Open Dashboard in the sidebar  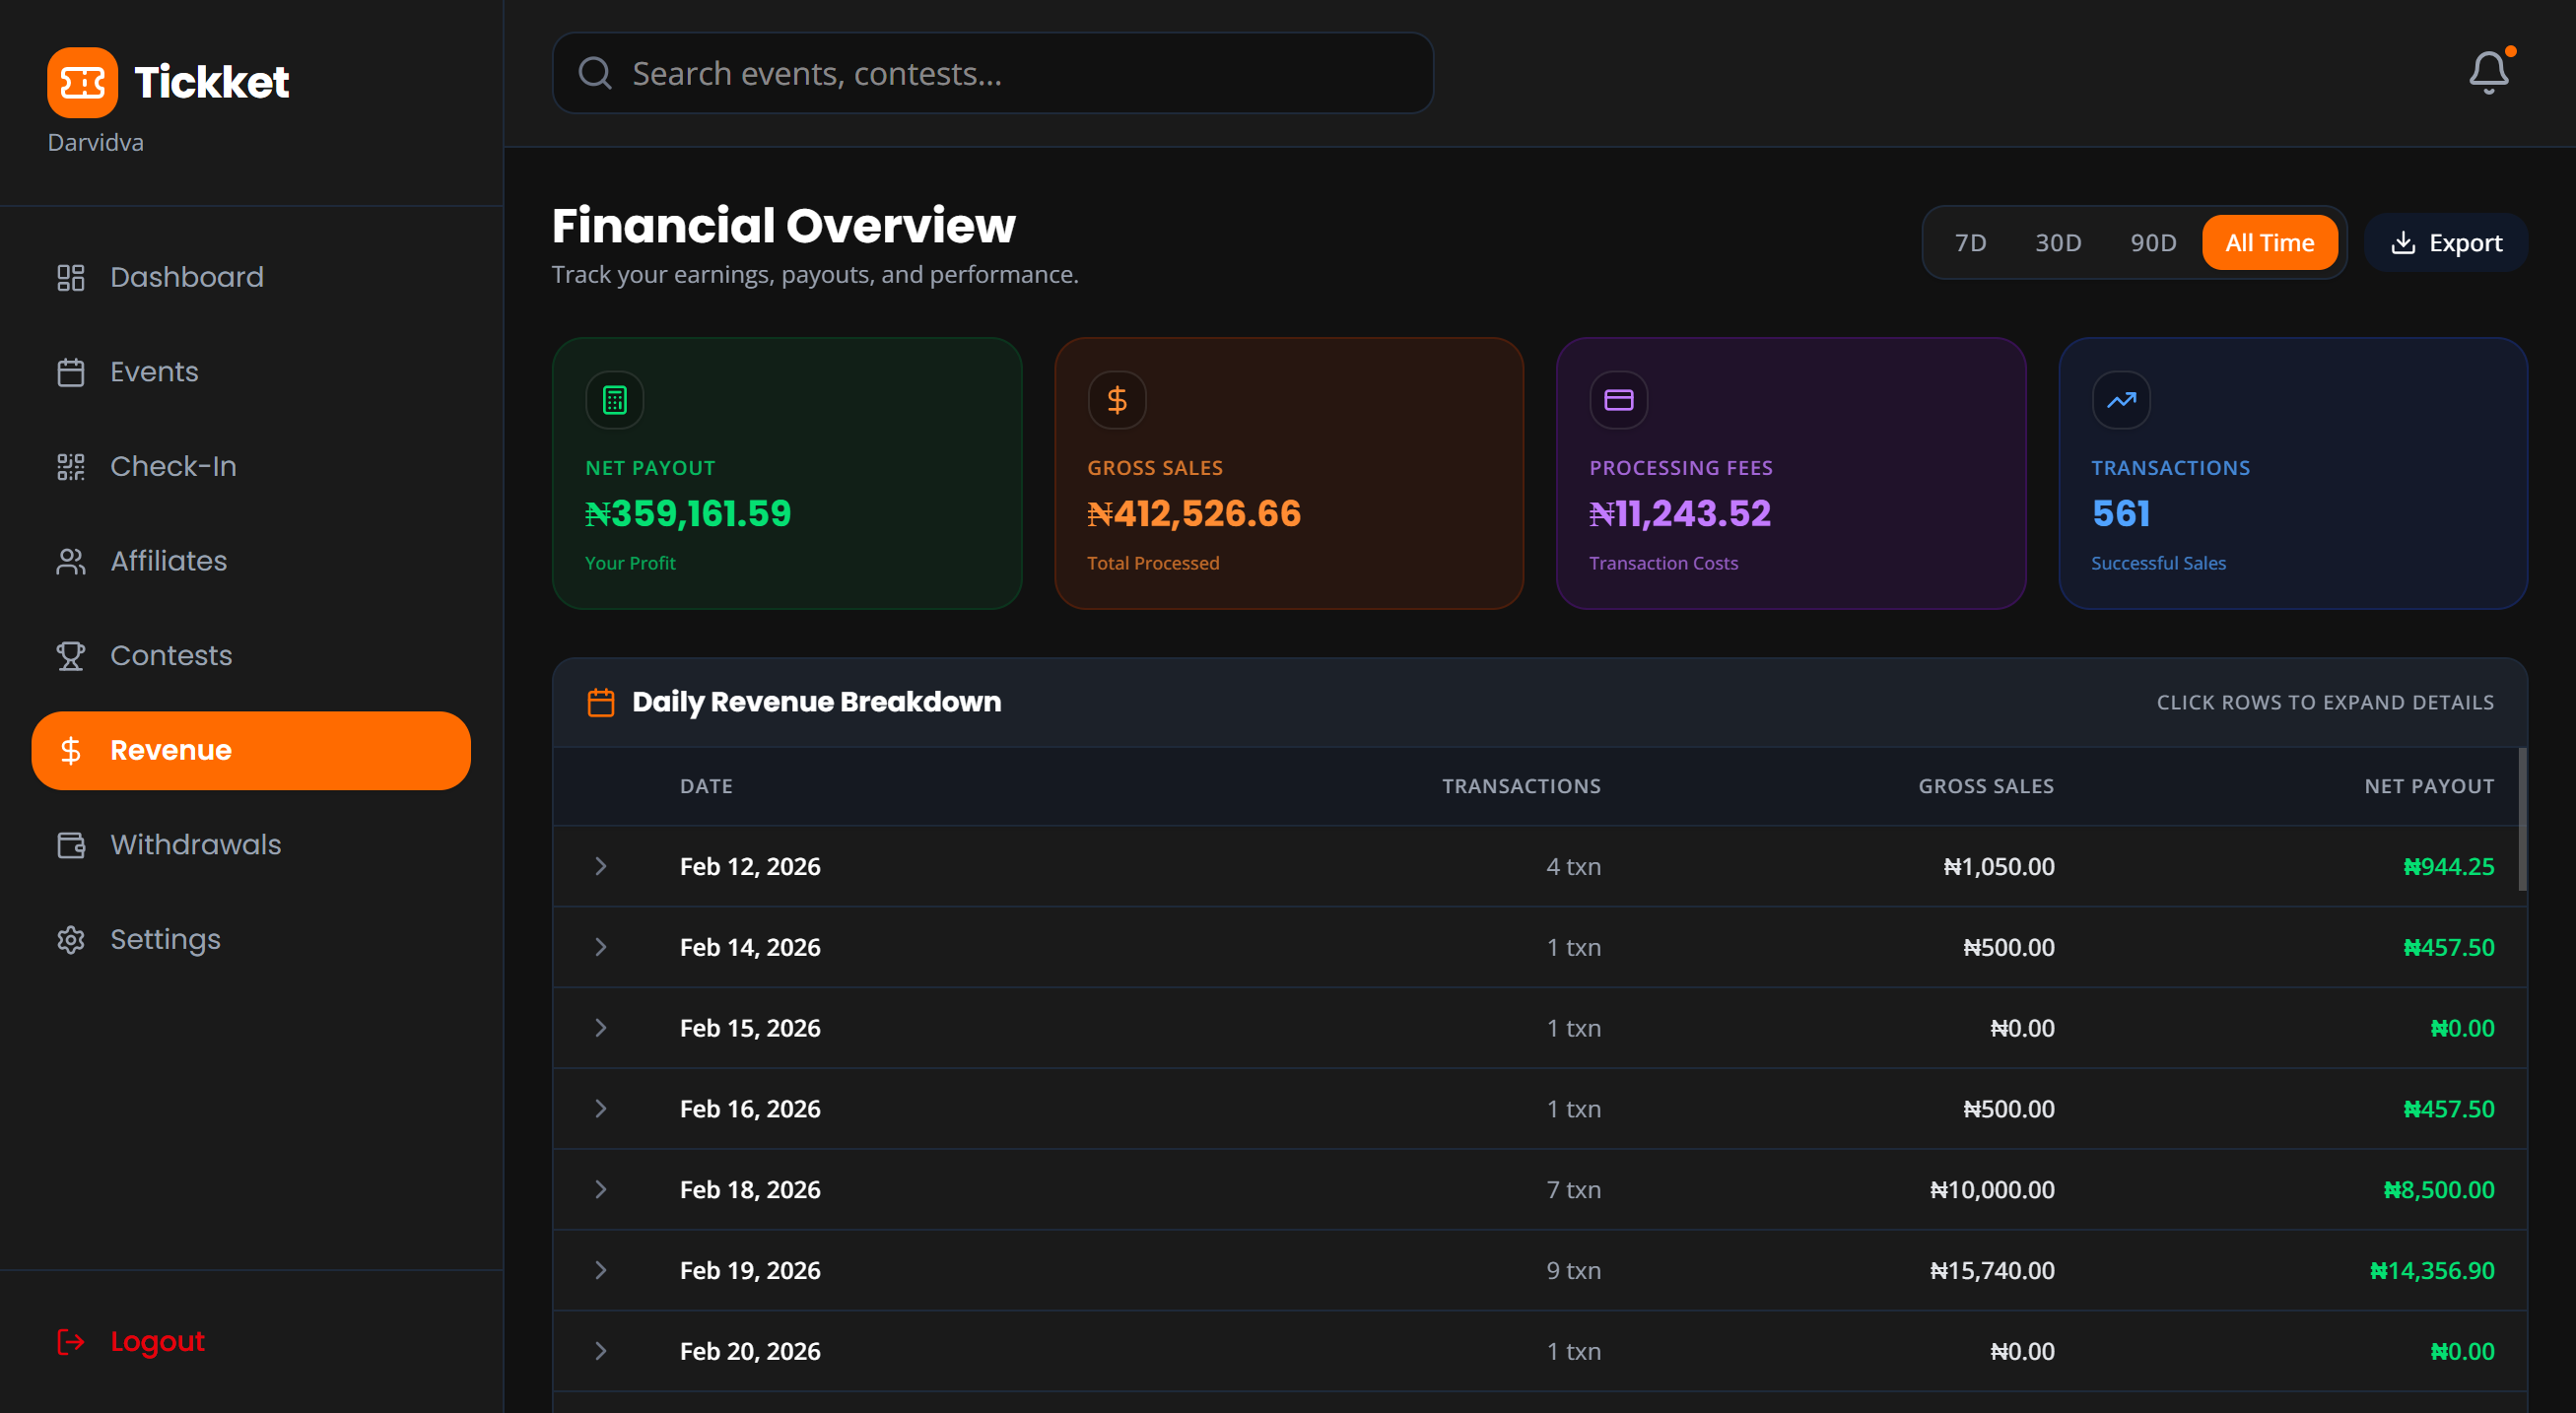[x=251, y=277]
